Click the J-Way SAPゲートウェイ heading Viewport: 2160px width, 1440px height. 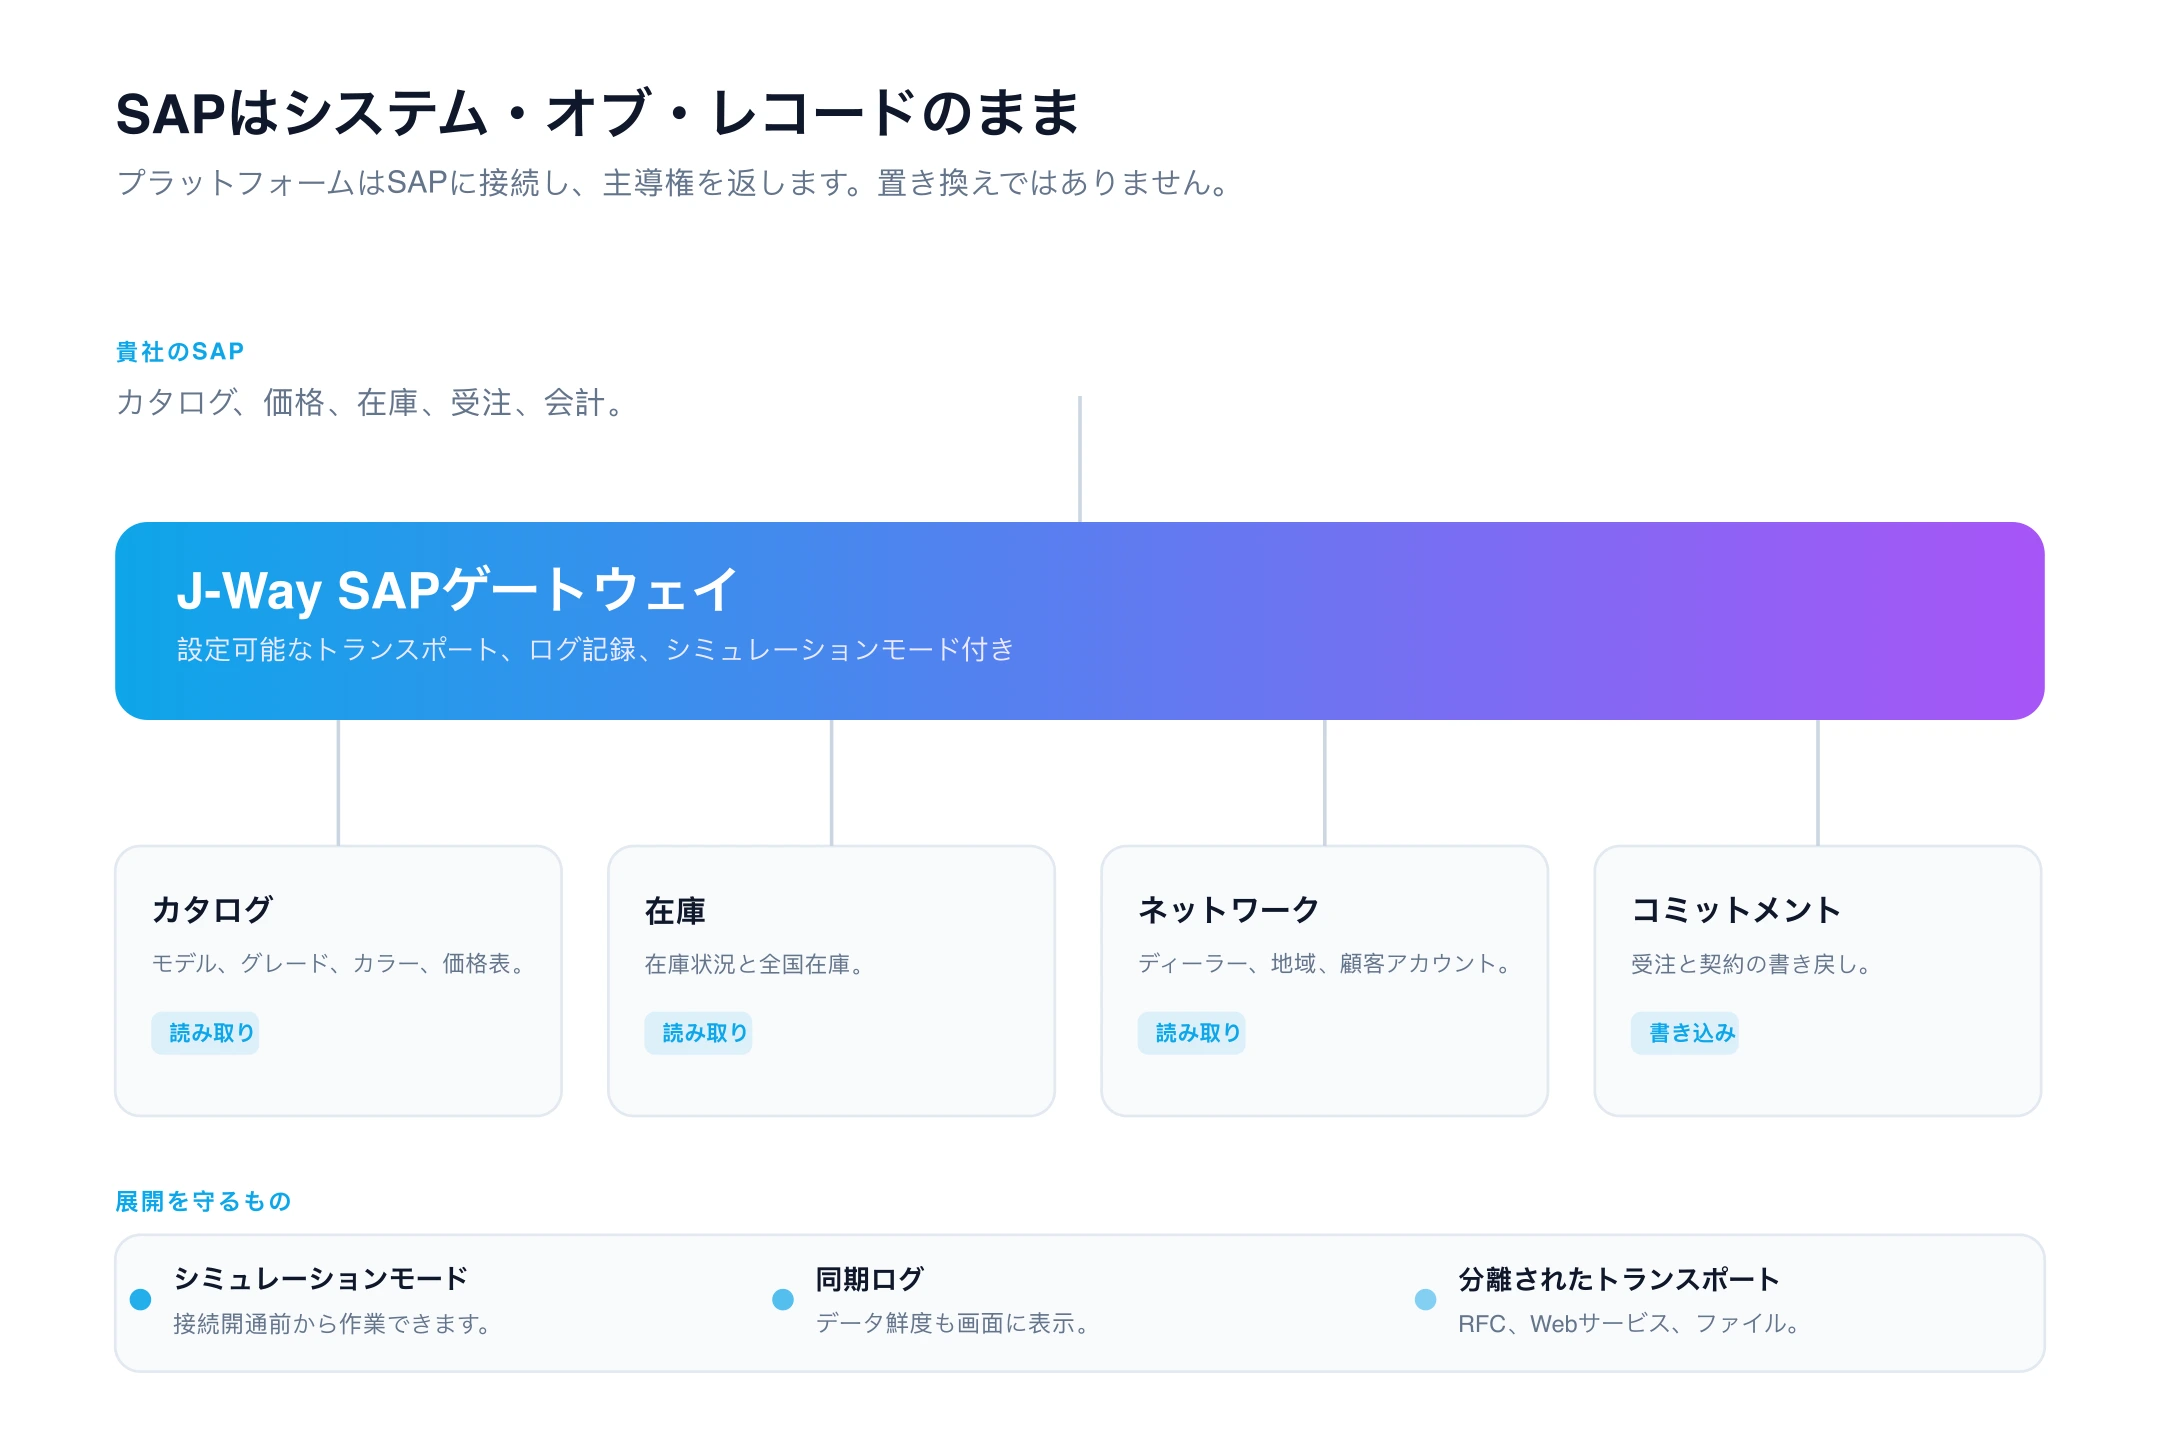[457, 589]
